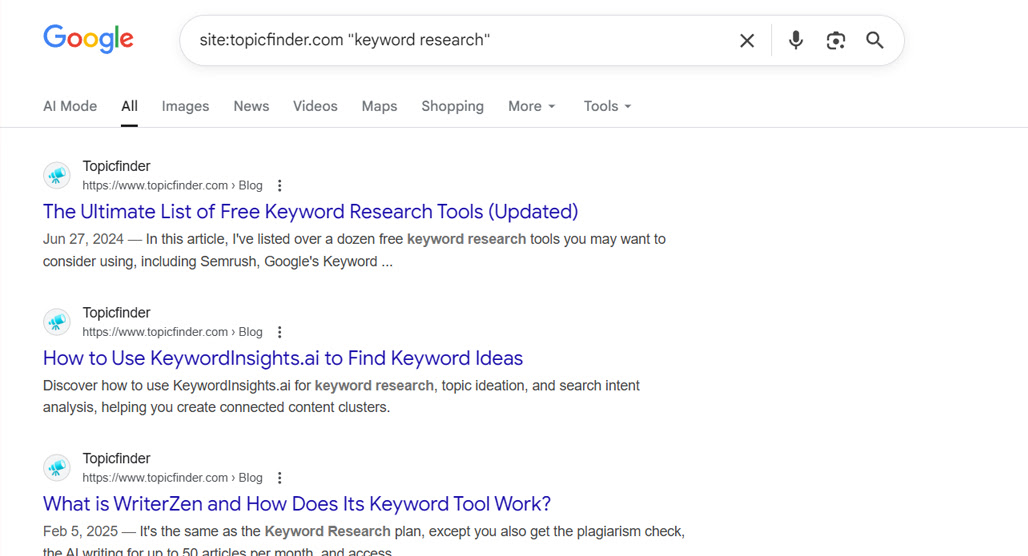Open the Videos tab
The width and height of the screenshot is (1028, 556).
(x=315, y=106)
